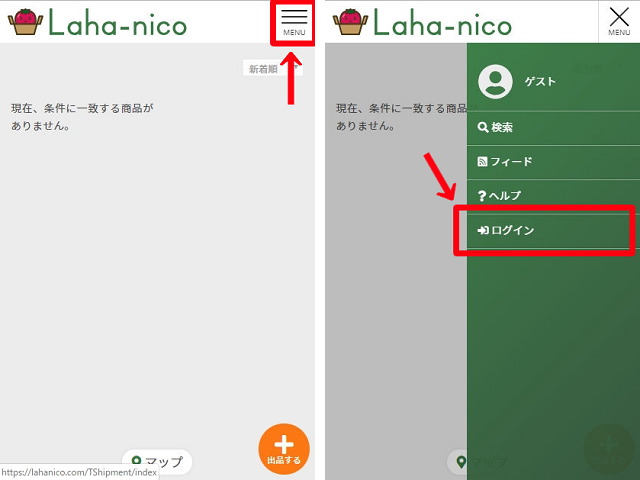Close the menu with the X icon

coord(619,22)
